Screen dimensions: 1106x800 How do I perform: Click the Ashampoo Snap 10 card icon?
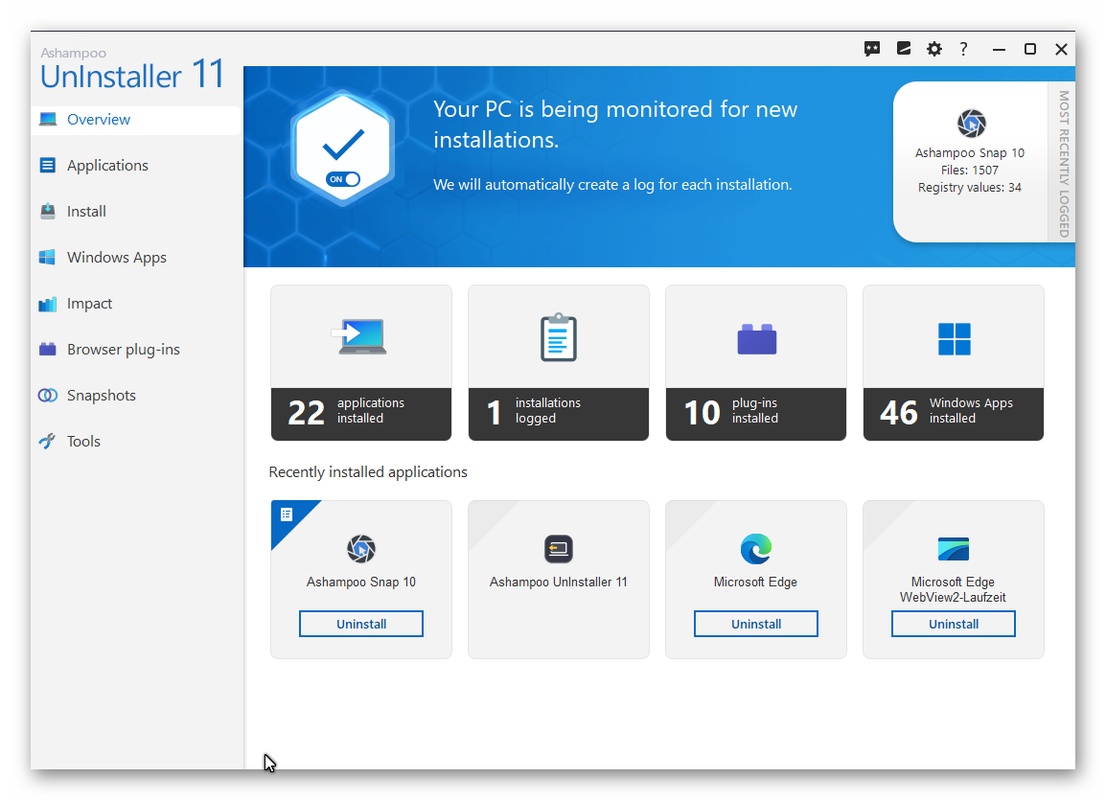(x=361, y=549)
